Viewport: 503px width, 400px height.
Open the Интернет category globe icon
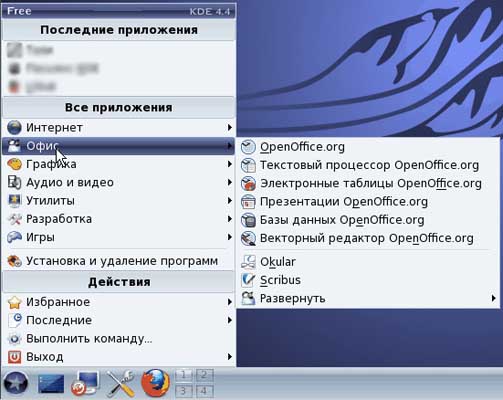14,127
